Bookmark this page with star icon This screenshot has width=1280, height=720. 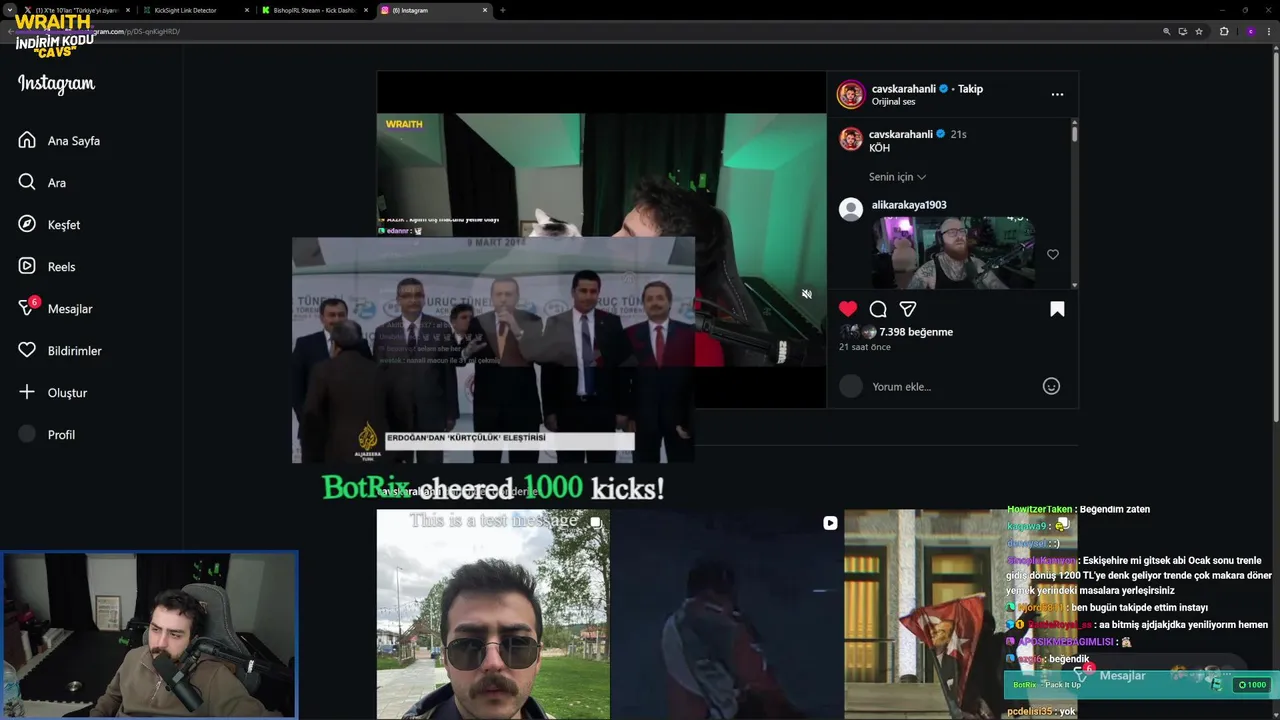tap(1199, 31)
